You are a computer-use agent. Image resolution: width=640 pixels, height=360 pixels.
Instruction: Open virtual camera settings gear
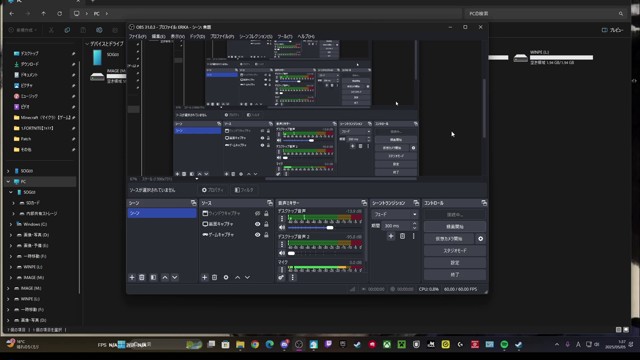coord(480,239)
